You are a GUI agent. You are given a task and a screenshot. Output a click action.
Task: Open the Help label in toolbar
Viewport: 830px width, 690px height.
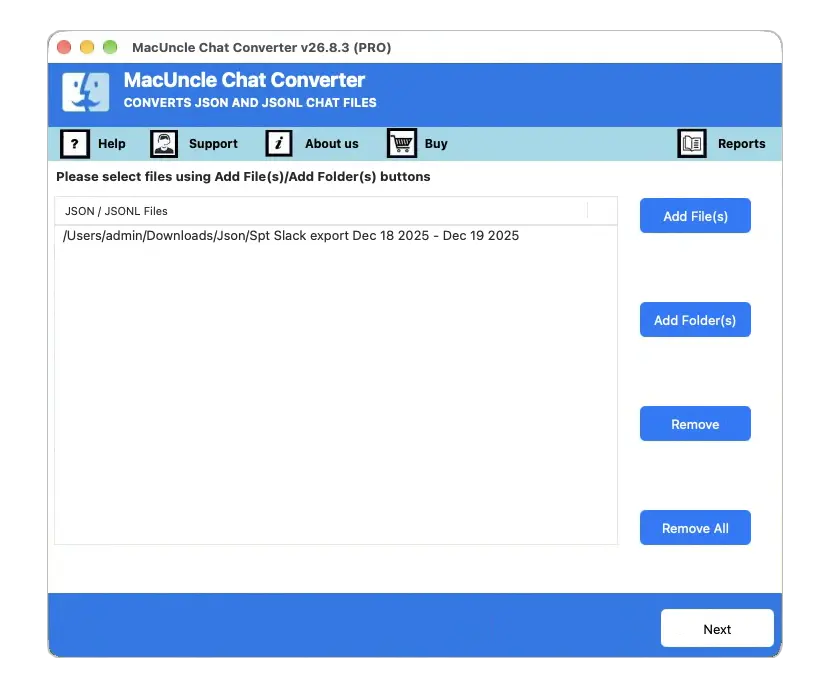point(112,143)
